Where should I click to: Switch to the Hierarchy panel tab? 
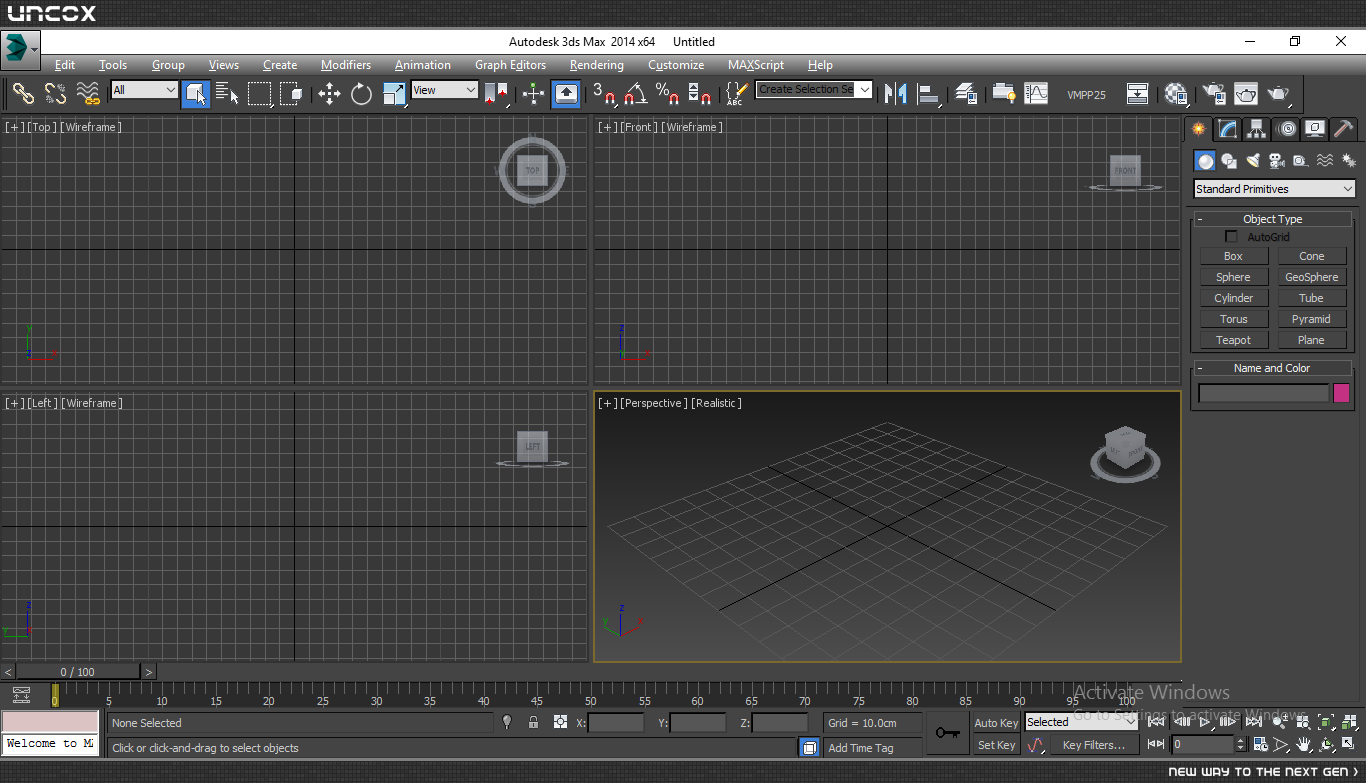click(x=1257, y=129)
